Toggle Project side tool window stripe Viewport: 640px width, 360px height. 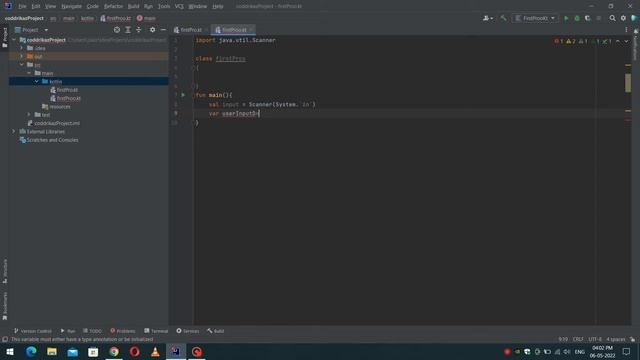coord(5,38)
